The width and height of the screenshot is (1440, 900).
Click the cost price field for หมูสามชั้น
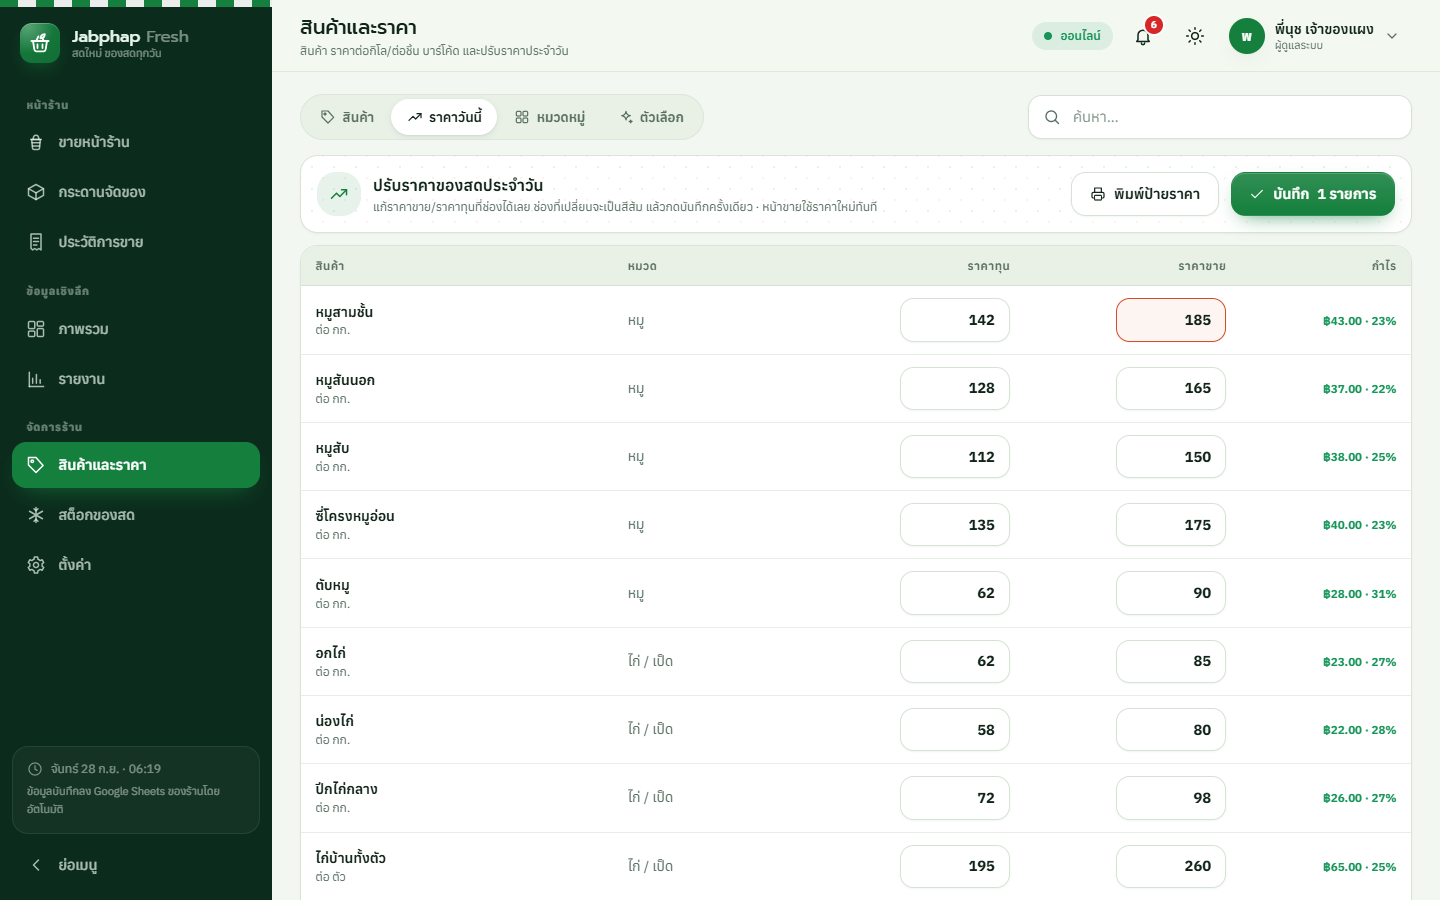click(x=955, y=320)
